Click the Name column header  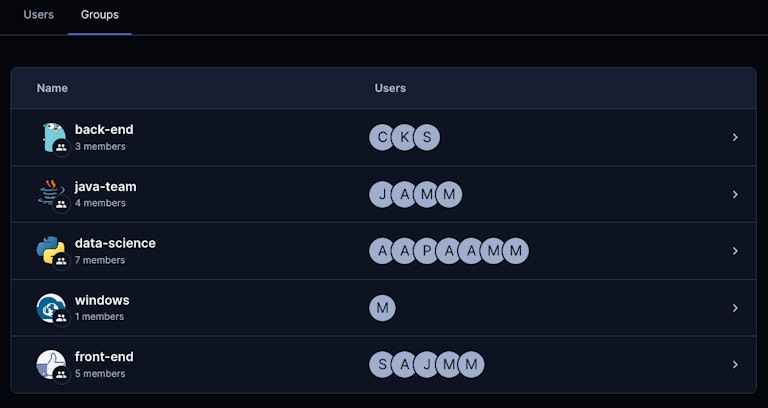point(52,88)
